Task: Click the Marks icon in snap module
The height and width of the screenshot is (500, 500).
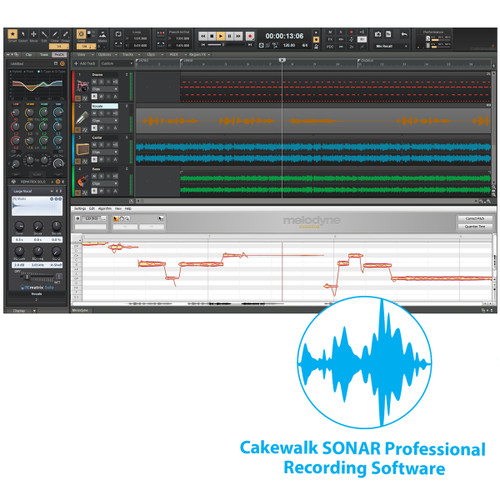Action: [102, 35]
